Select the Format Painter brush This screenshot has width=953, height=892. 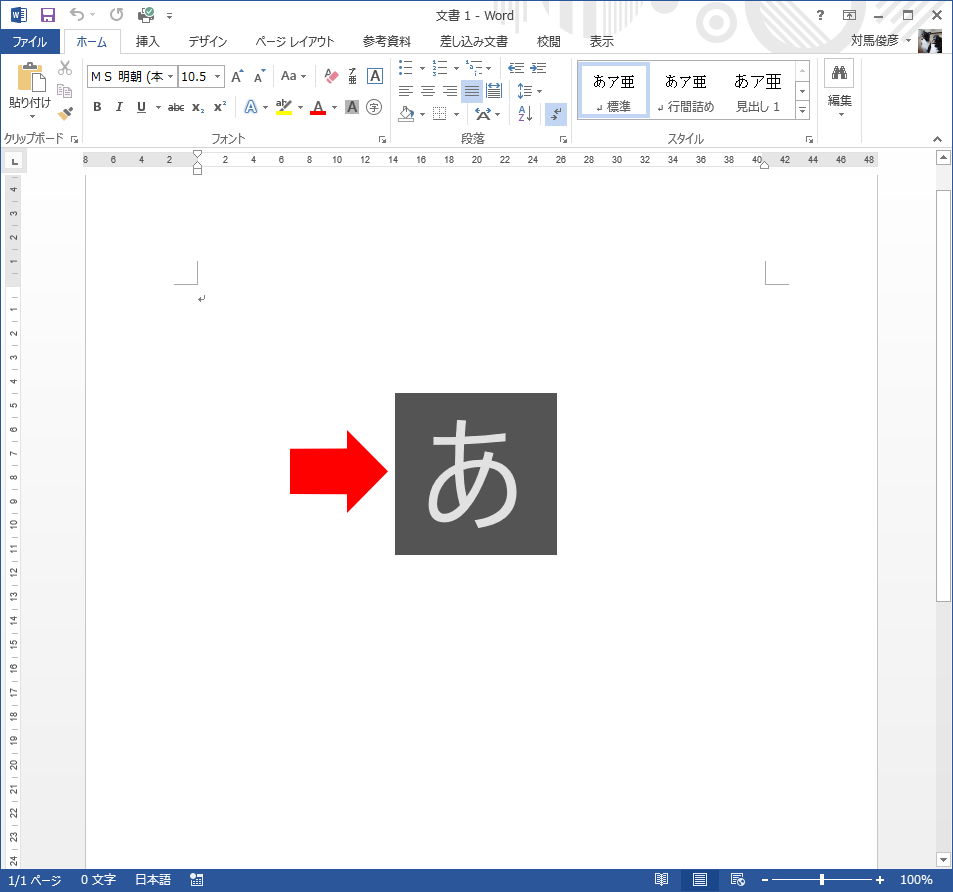pyautogui.click(x=64, y=114)
